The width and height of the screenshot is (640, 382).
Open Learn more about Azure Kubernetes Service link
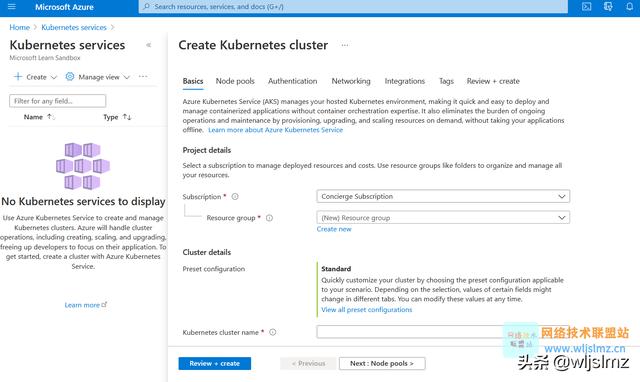(276, 130)
